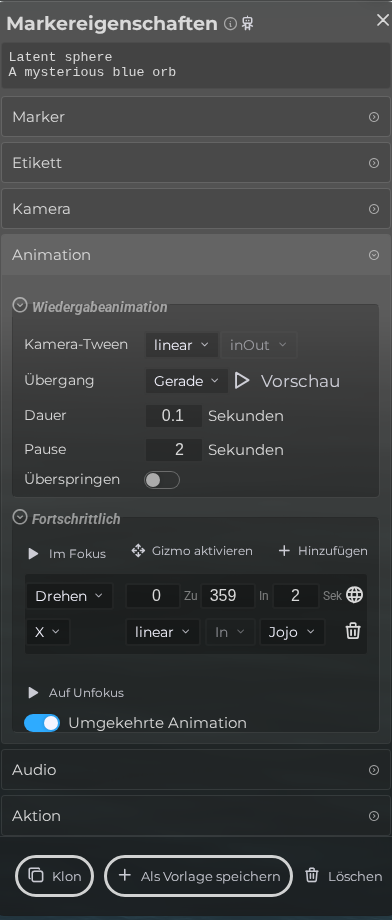Open the Jojo loop mode dropdown
The height and width of the screenshot is (920, 392).
click(292, 632)
